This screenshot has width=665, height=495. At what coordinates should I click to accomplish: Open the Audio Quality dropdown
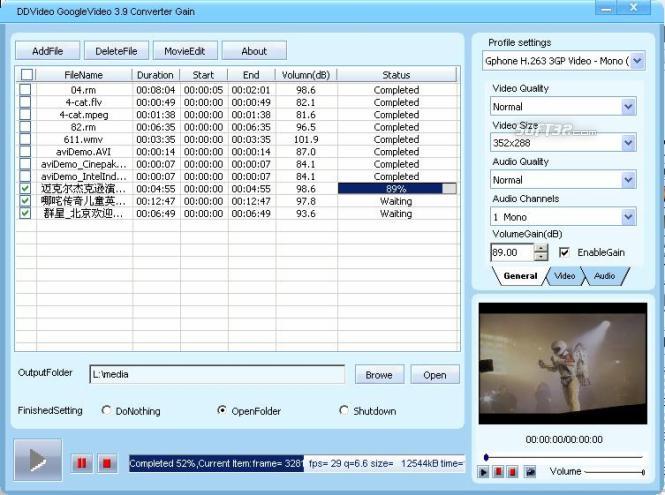click(629, 180)
